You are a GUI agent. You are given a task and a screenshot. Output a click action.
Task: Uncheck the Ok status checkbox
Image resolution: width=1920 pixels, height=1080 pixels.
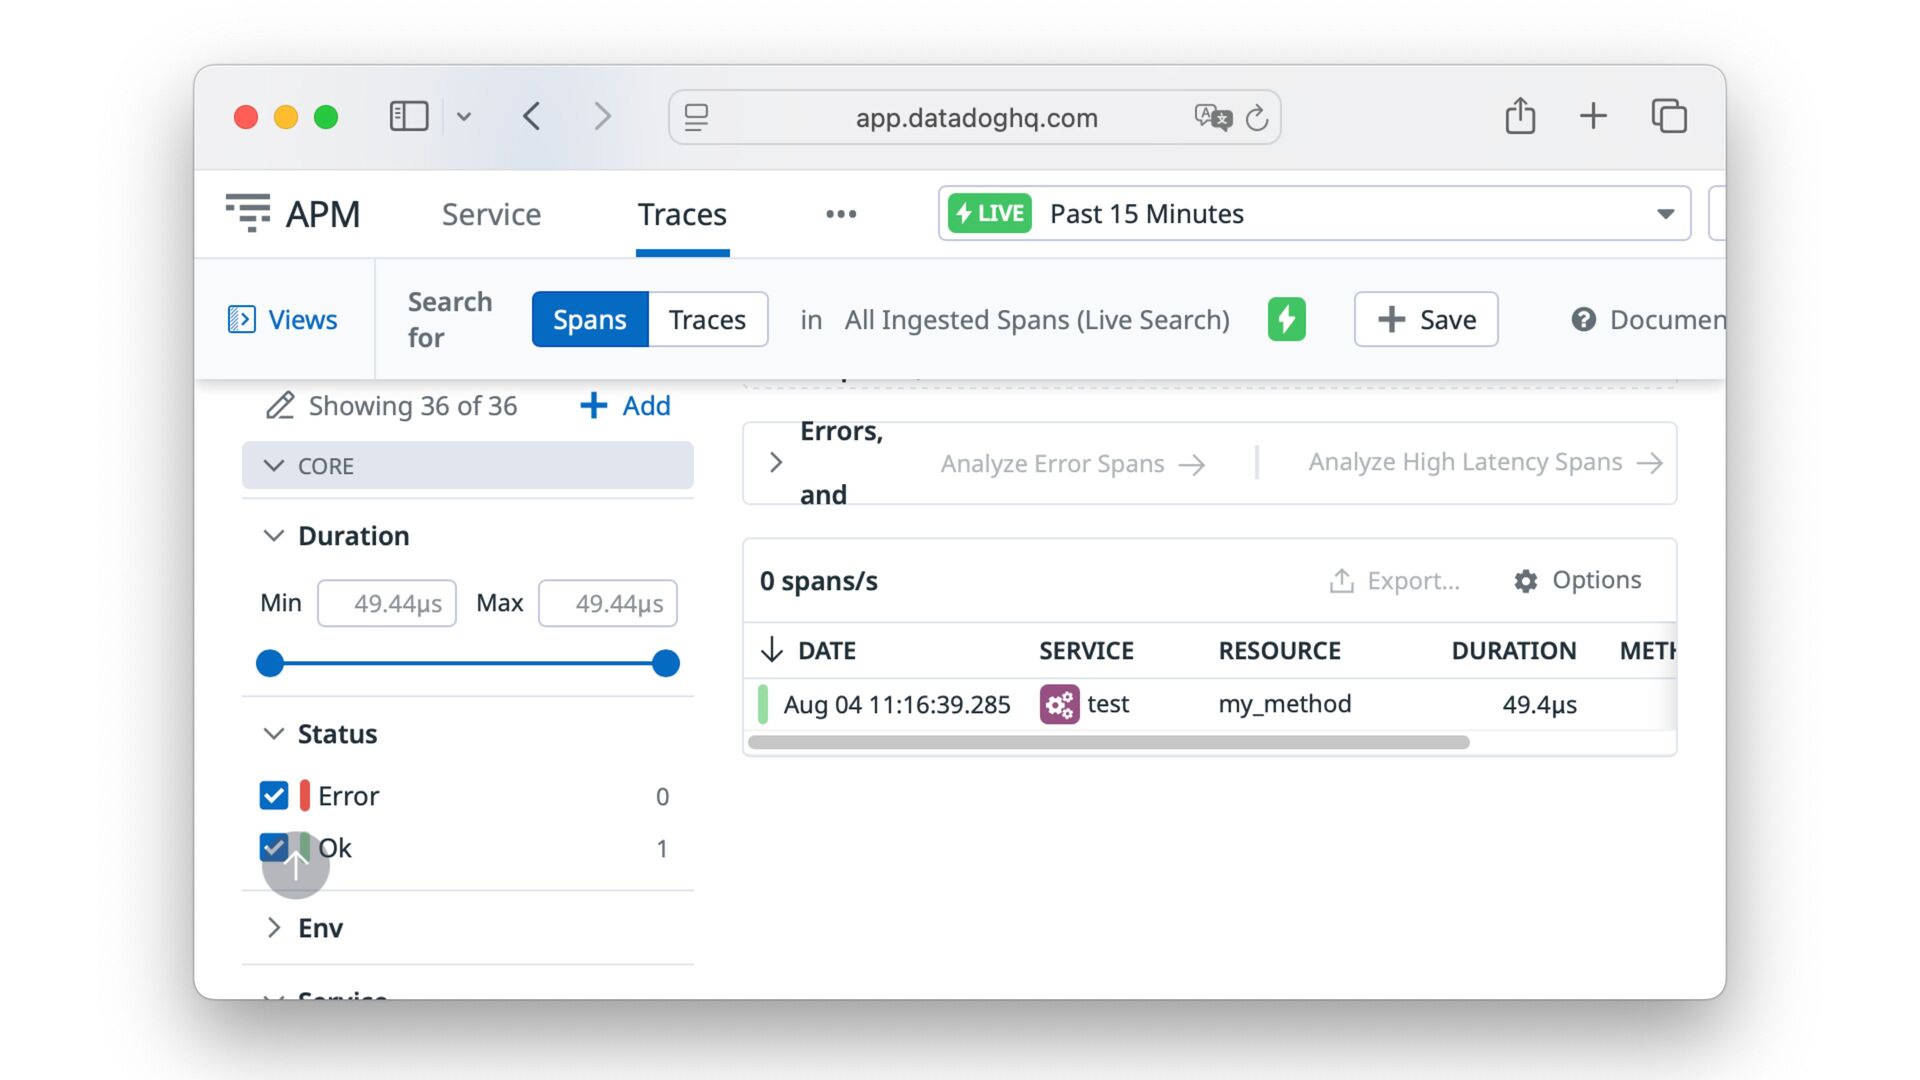(x=273, y=848)
